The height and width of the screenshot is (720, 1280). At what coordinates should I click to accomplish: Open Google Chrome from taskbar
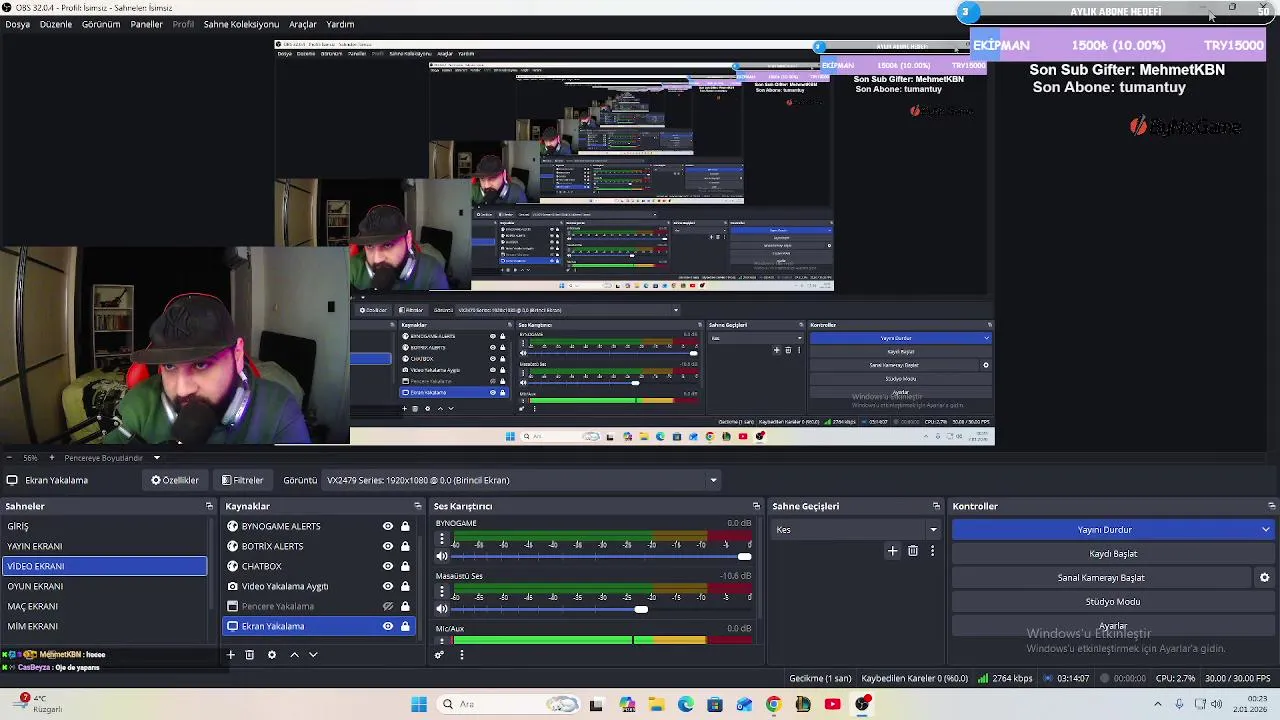click(773, 704)
